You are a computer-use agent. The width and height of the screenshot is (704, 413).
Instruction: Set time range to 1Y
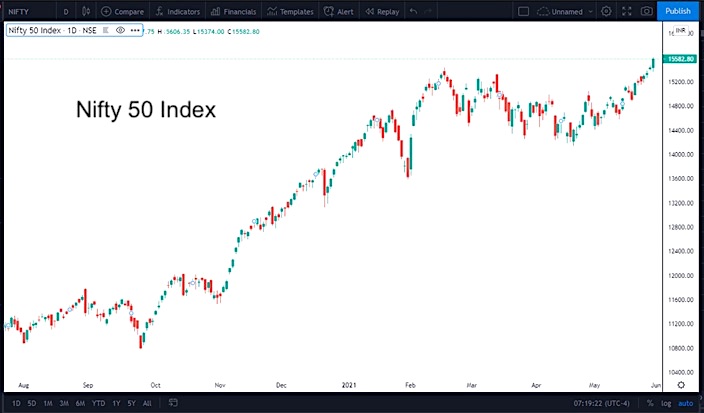(116, 403)
